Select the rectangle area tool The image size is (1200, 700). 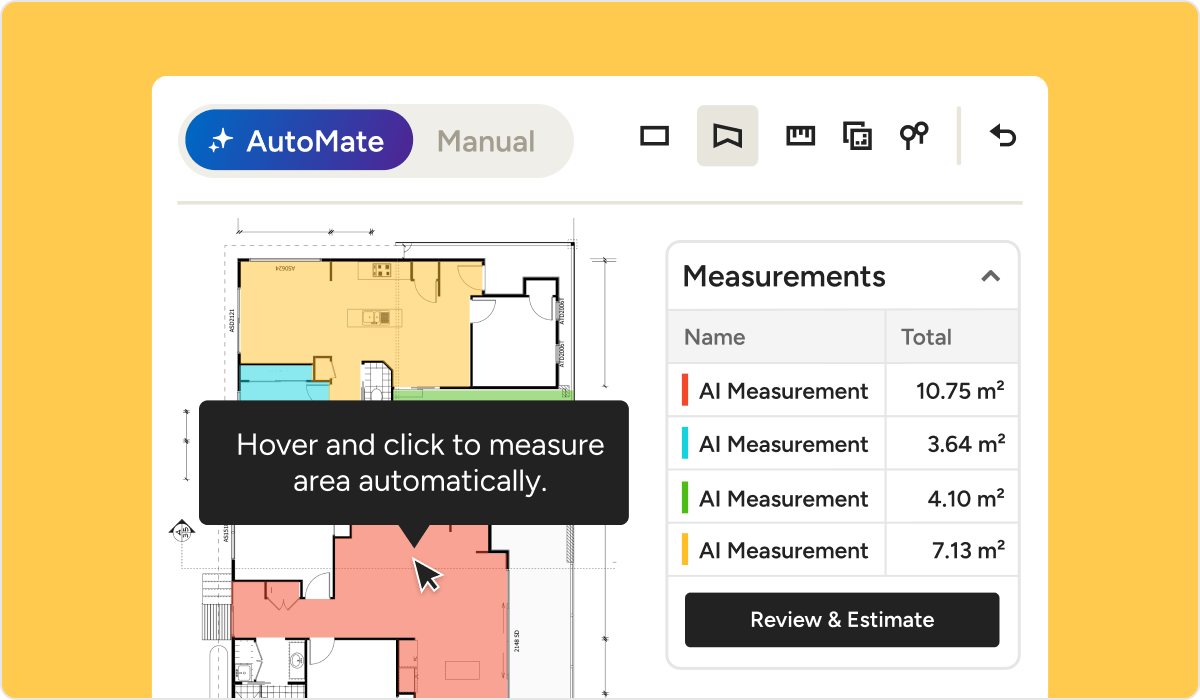pyautogui.click(x=654, y=136)
